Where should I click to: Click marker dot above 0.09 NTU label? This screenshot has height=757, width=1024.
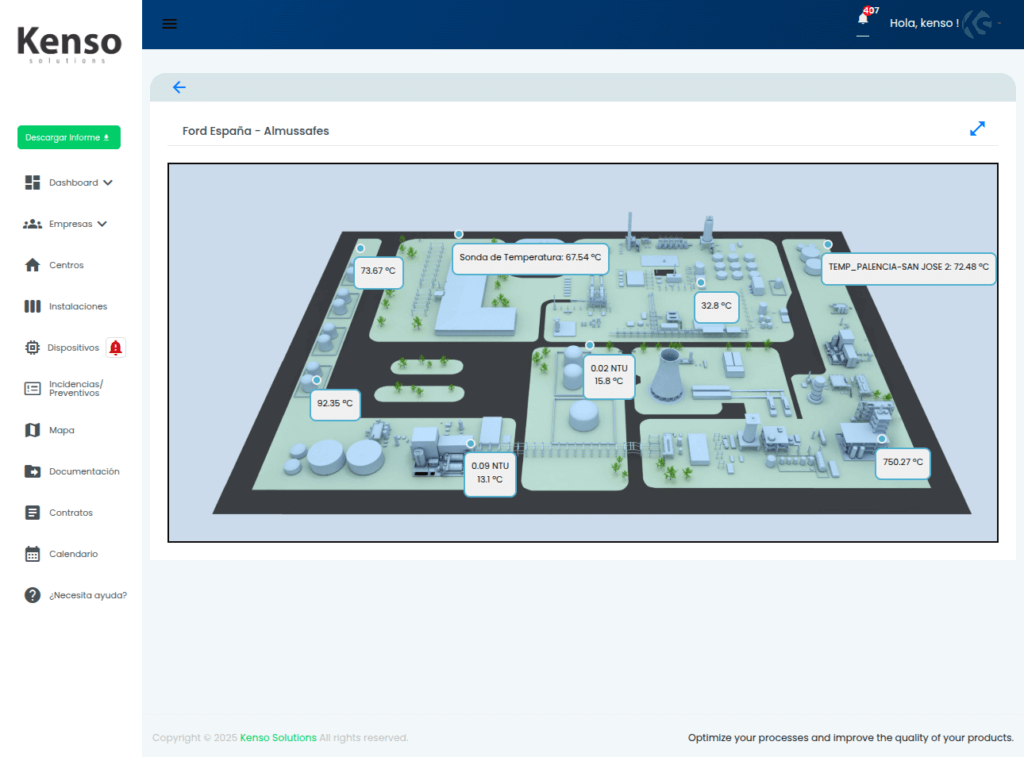click(471, 443)
